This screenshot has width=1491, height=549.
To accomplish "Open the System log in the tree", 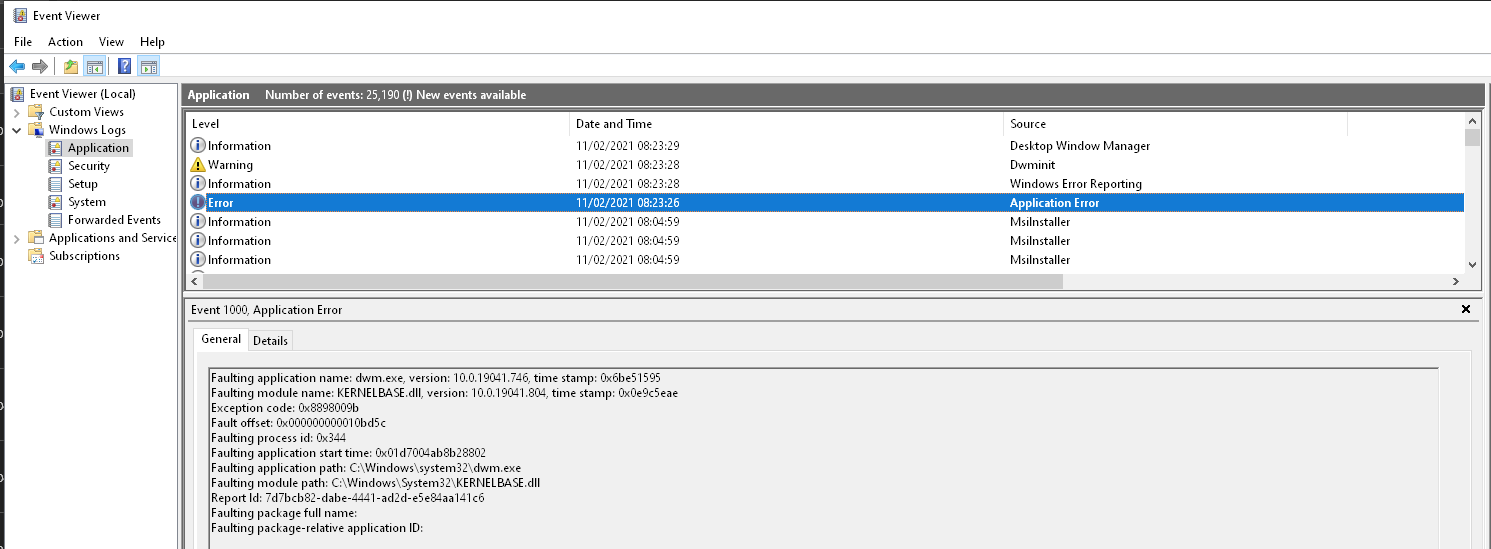I will [86, 202].
